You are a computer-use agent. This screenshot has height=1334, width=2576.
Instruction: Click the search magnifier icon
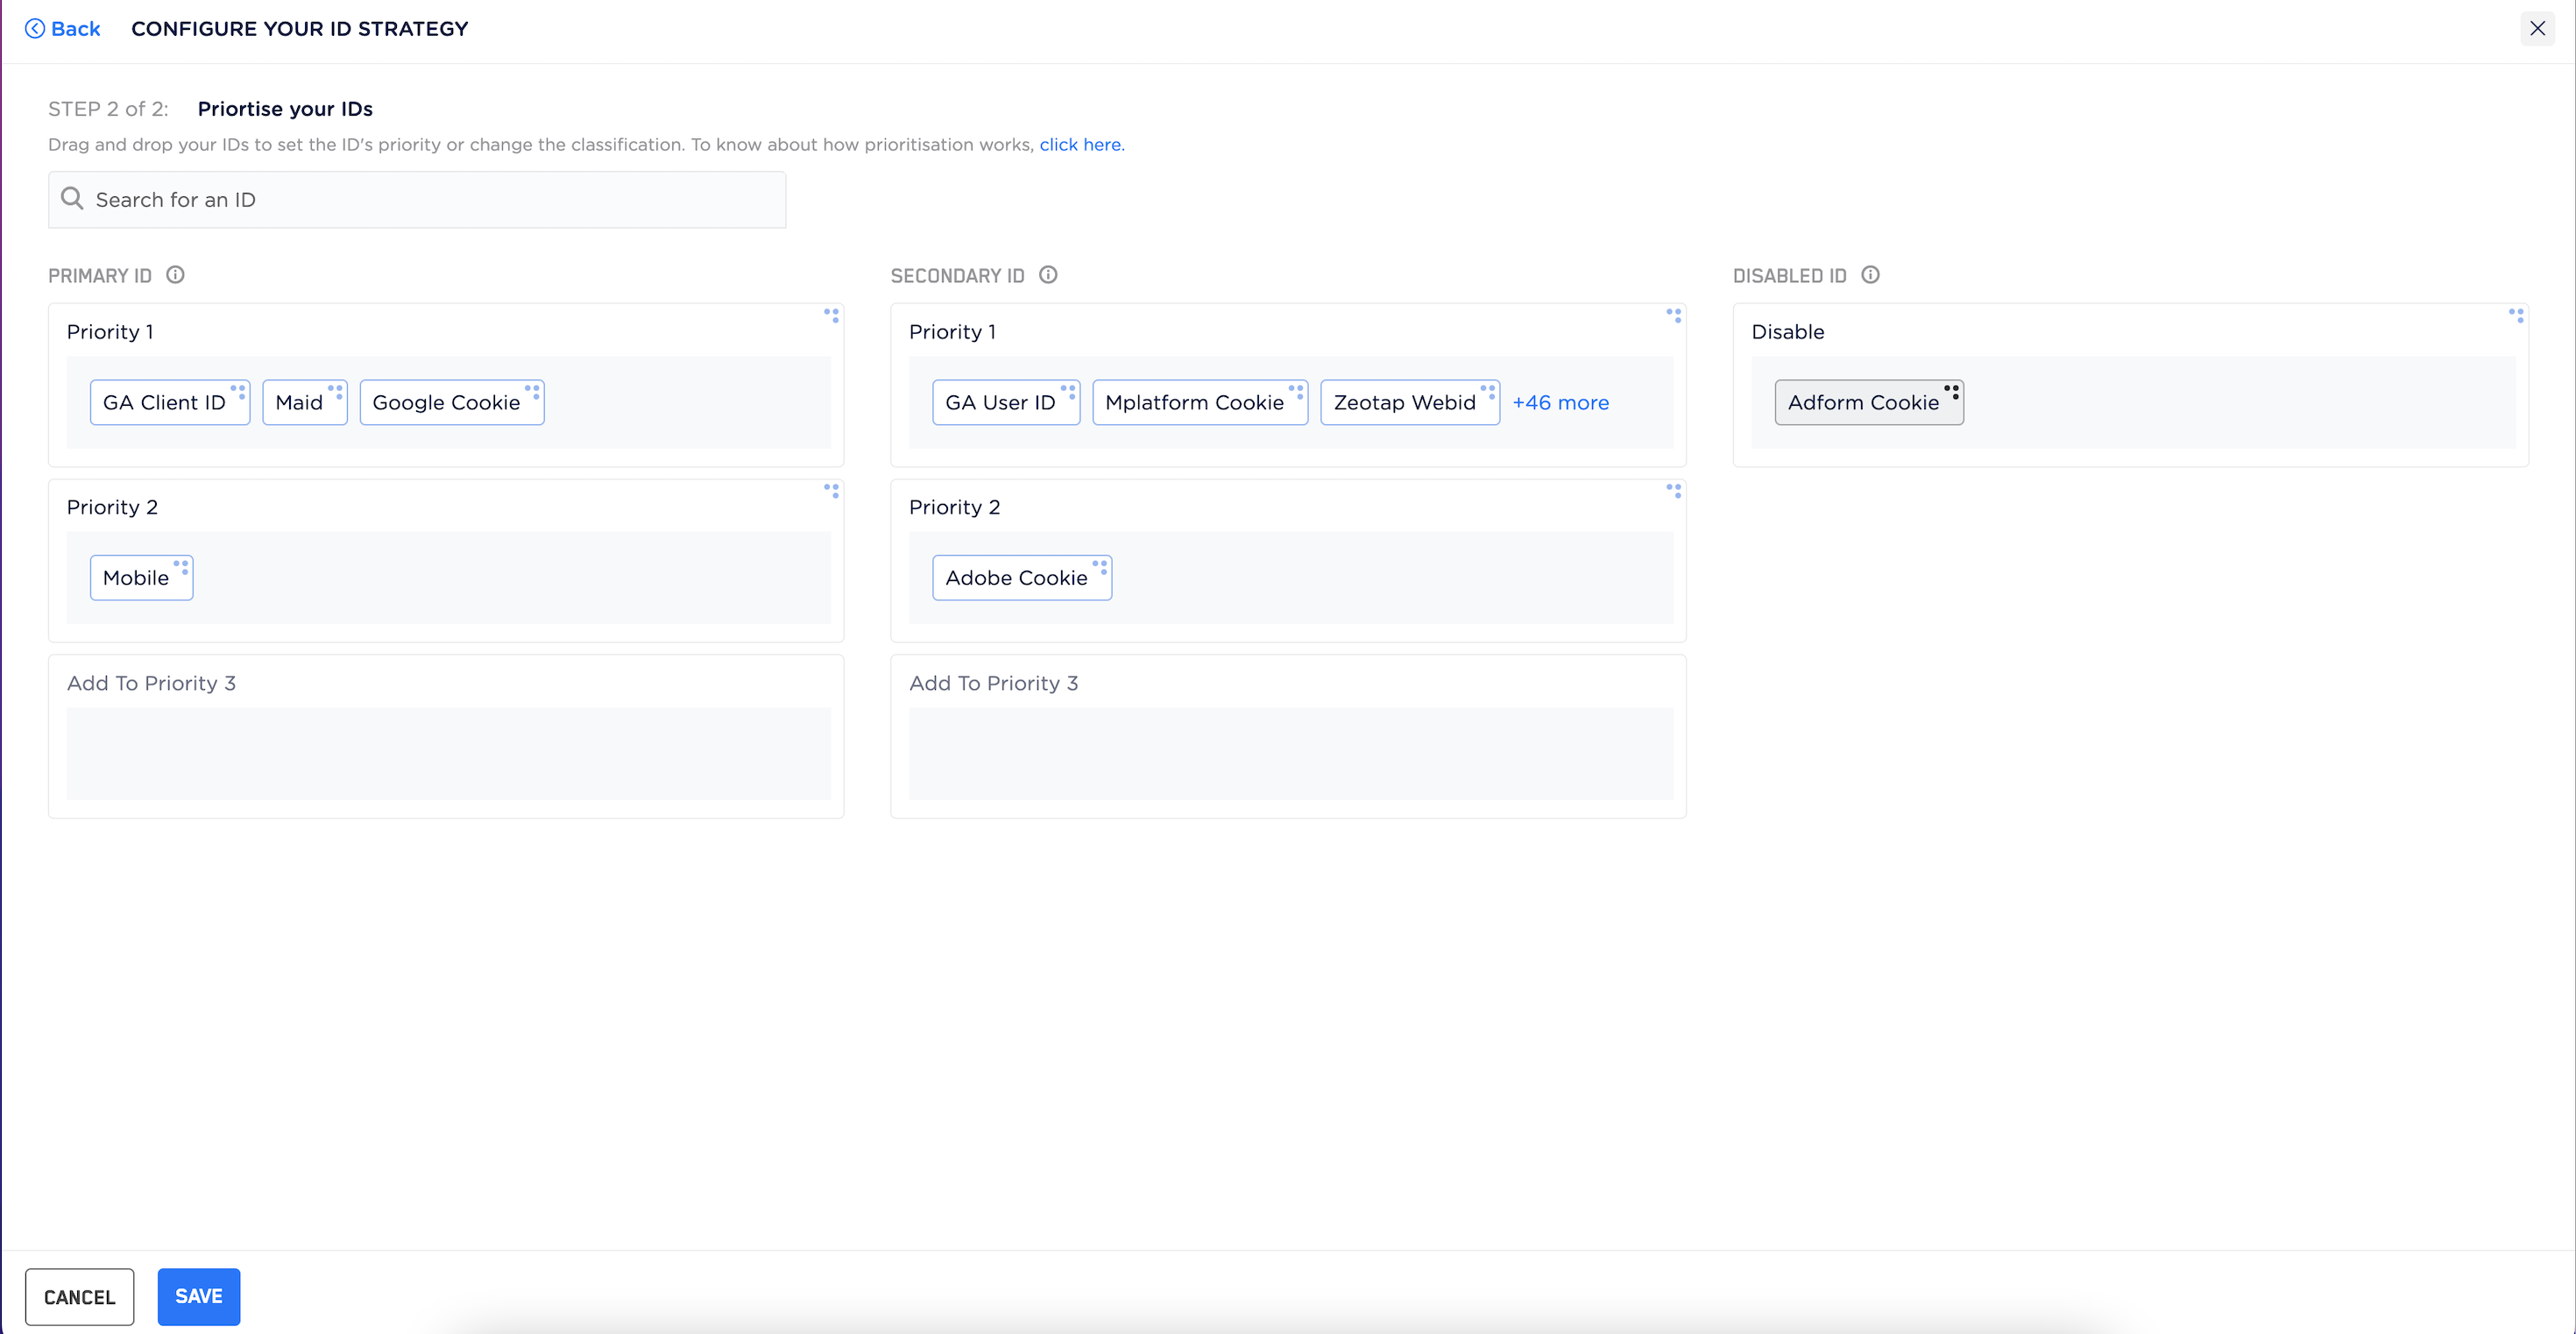coord(72,199)
